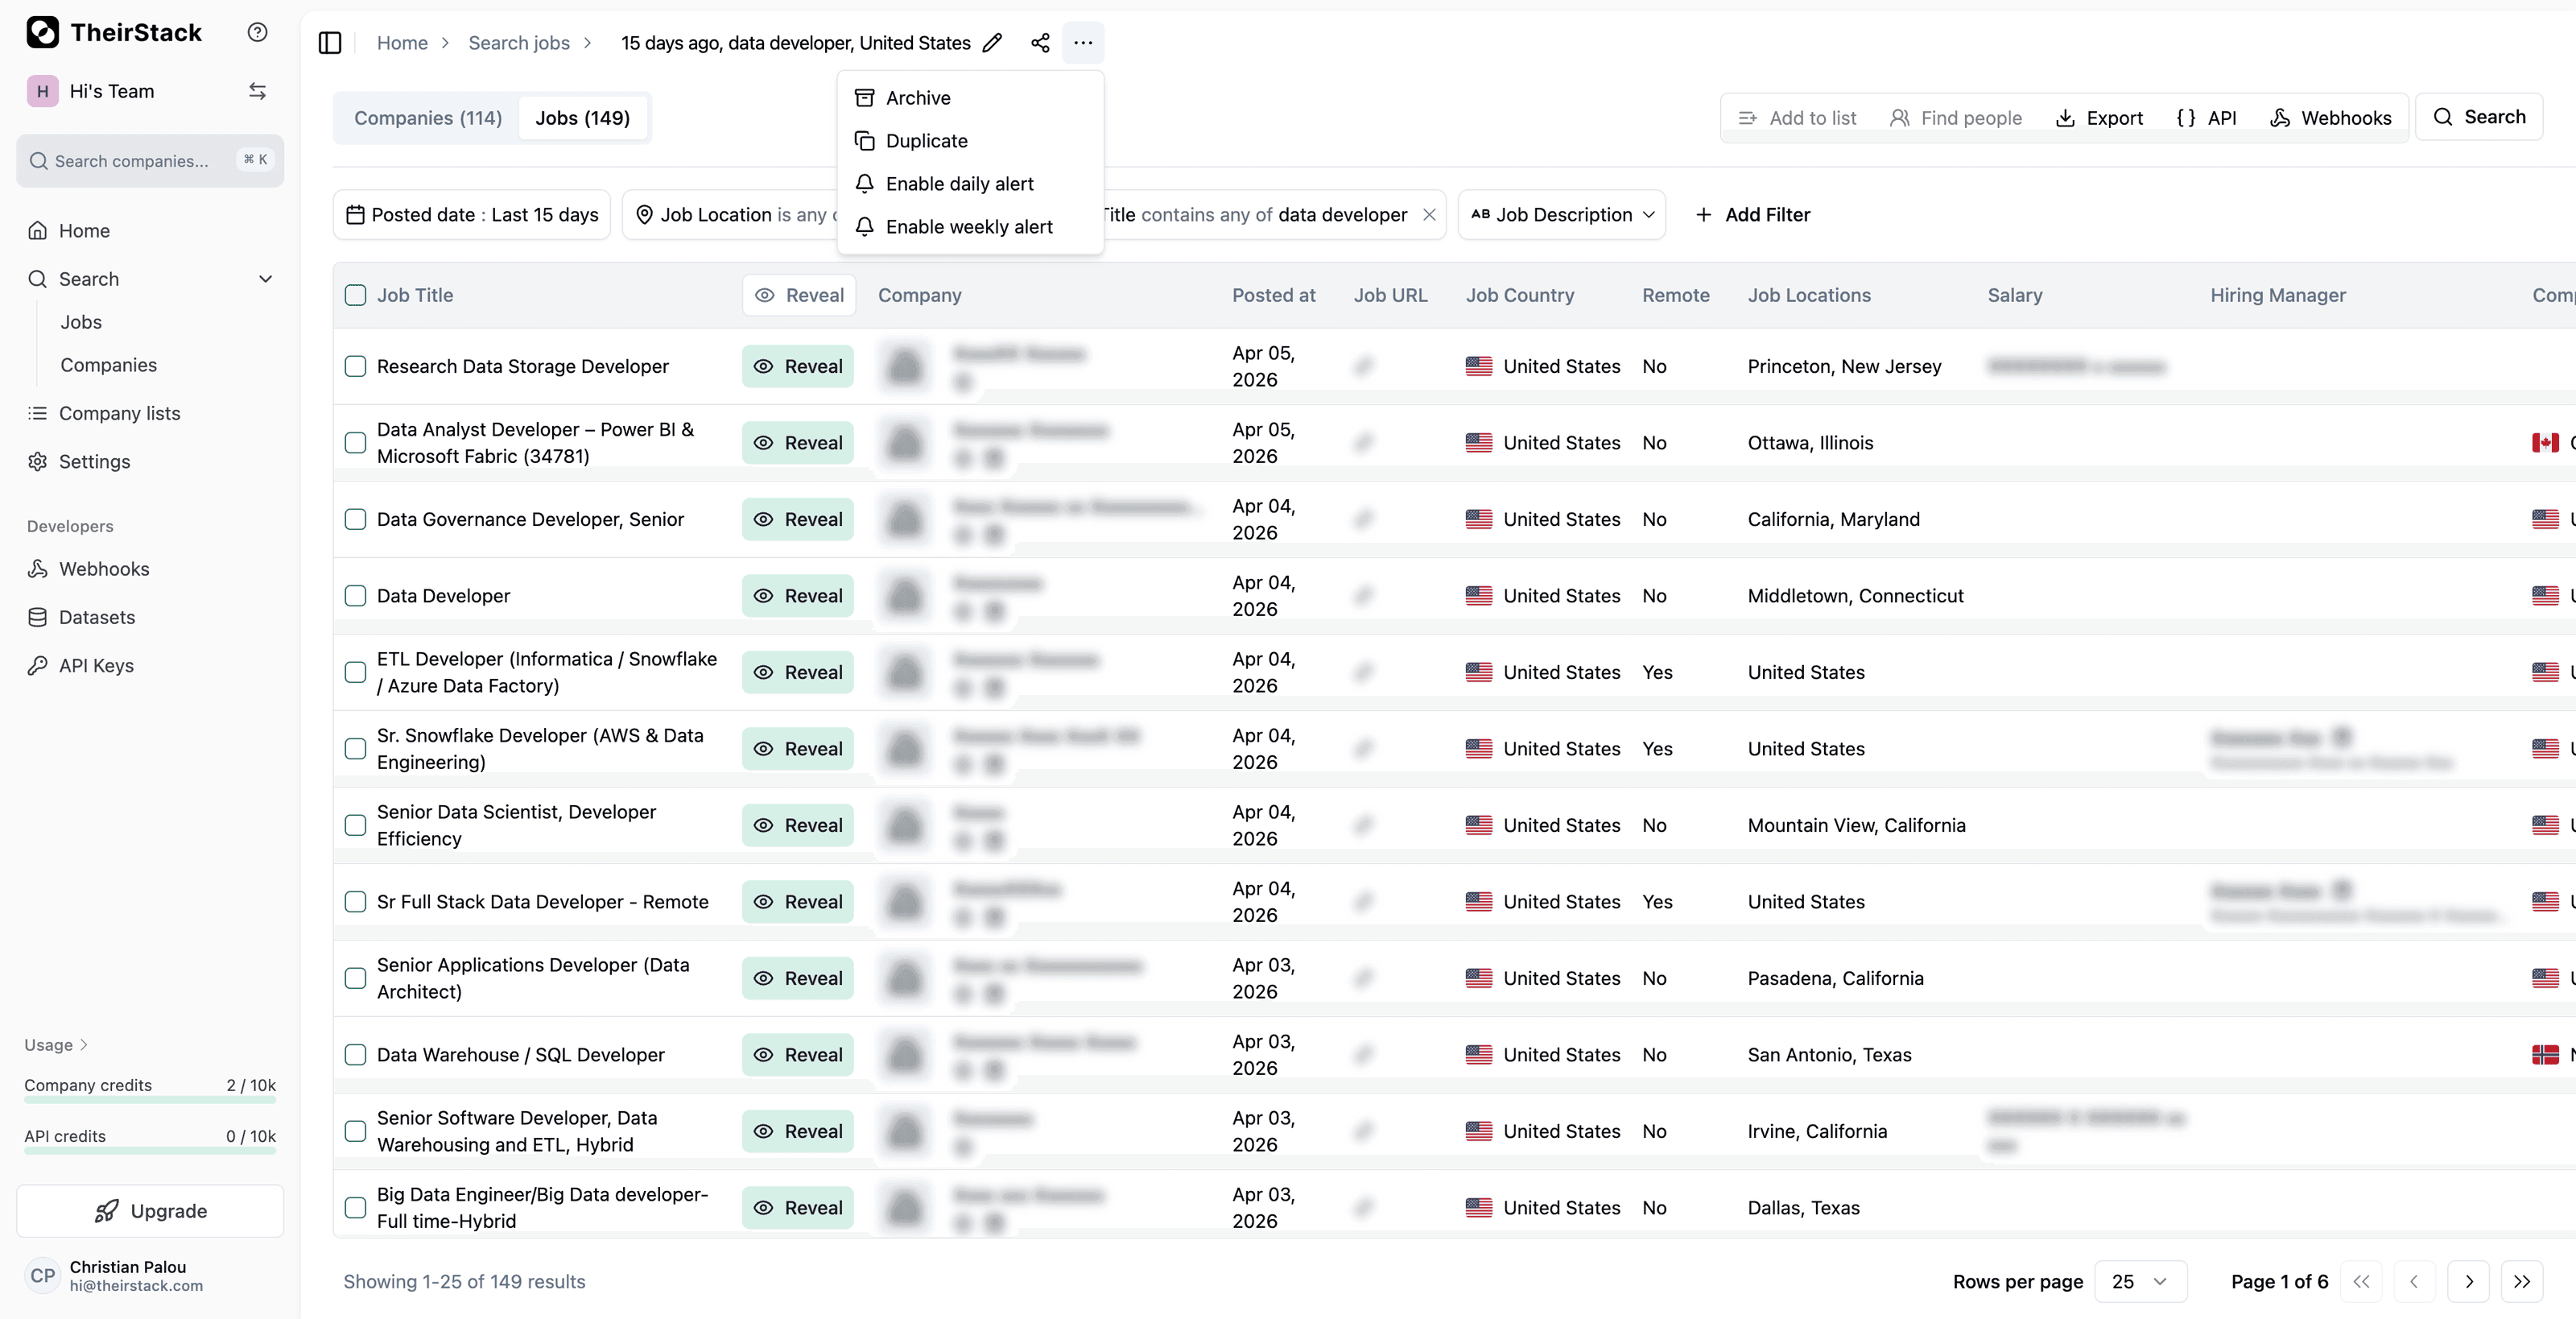Screen dimensions: 2576x1319
Task: Collapse the sidebar with the panel icon
Action: [330, 43]
